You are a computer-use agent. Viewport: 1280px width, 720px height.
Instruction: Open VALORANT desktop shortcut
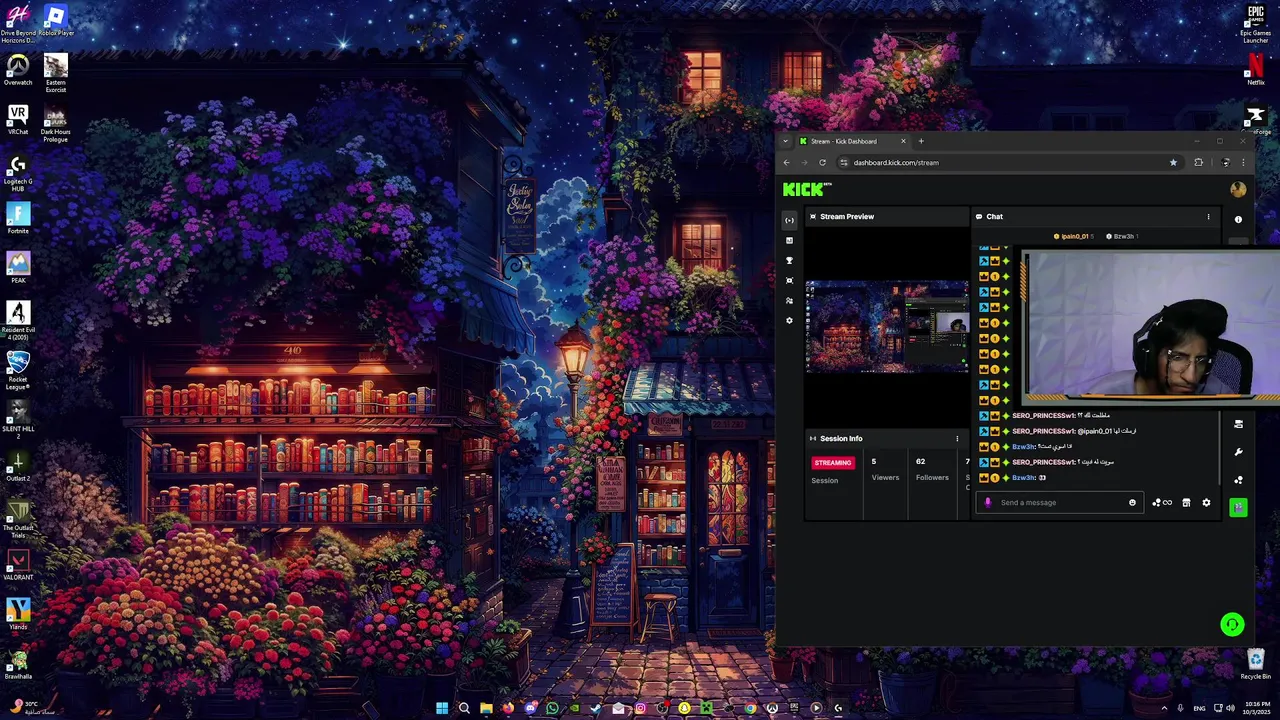(18, 565)
